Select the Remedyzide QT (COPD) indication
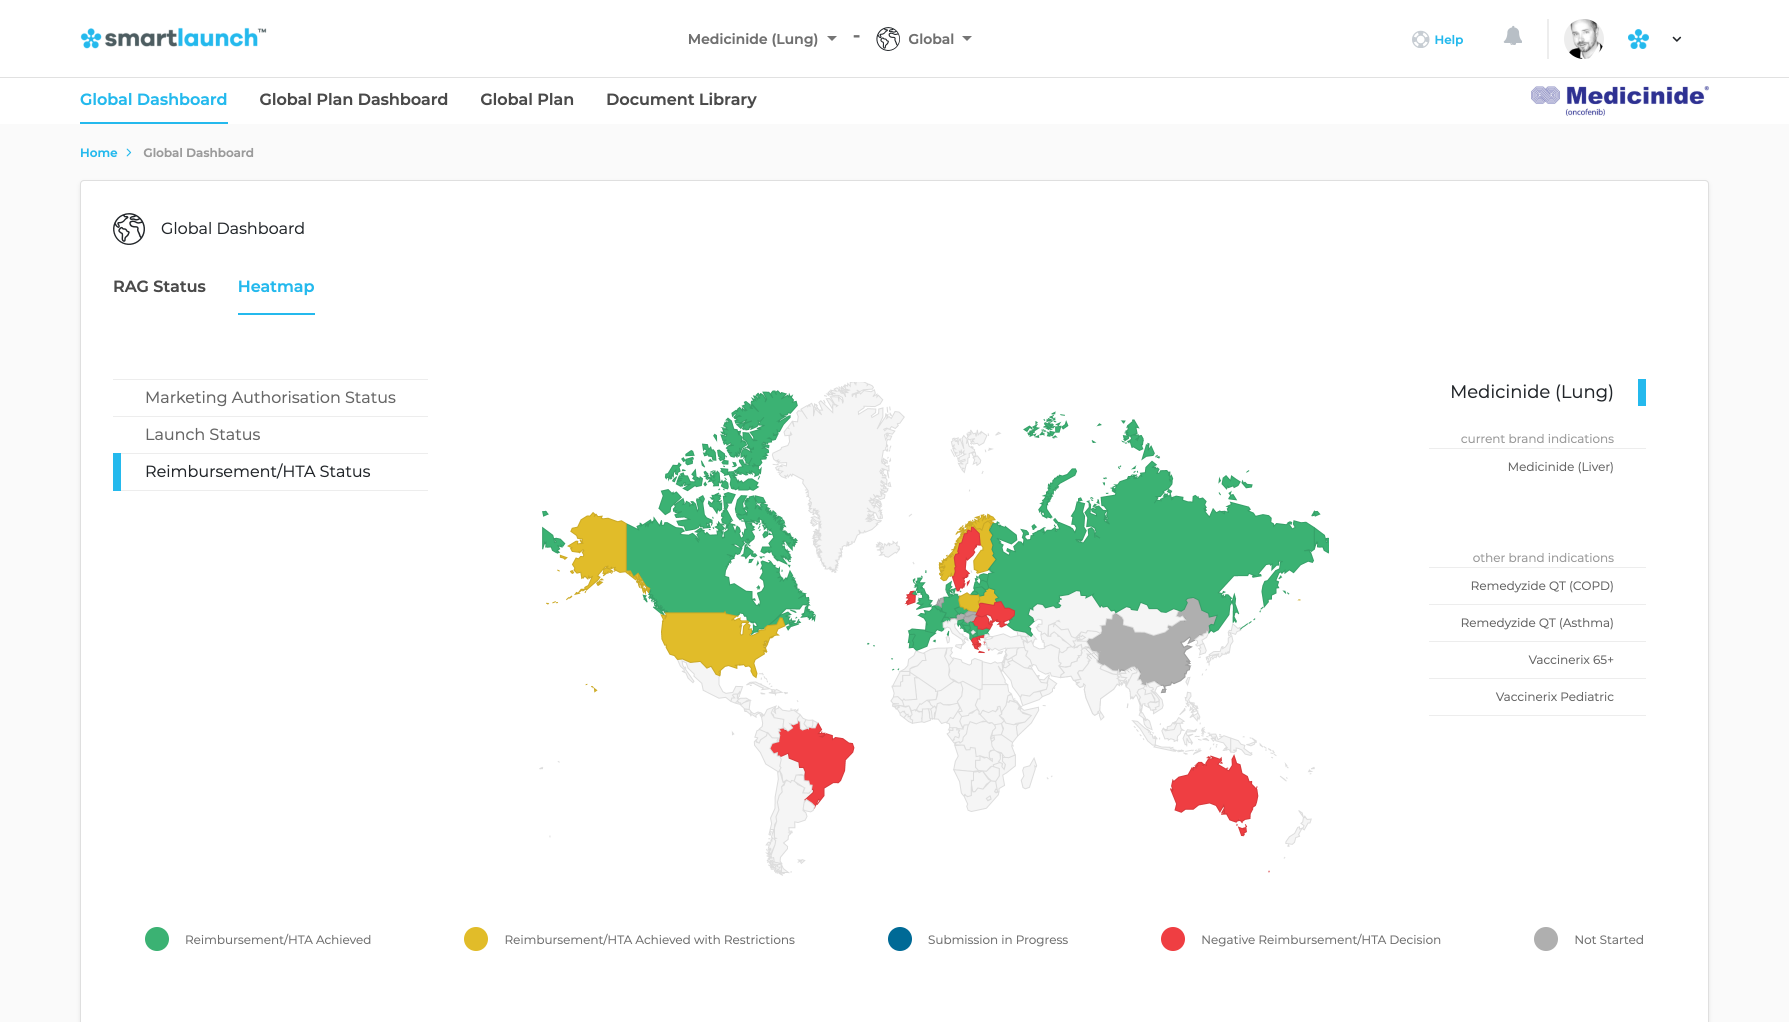The height and width of the screenshot is (1022, 1789). click(x=1541, y=586)
